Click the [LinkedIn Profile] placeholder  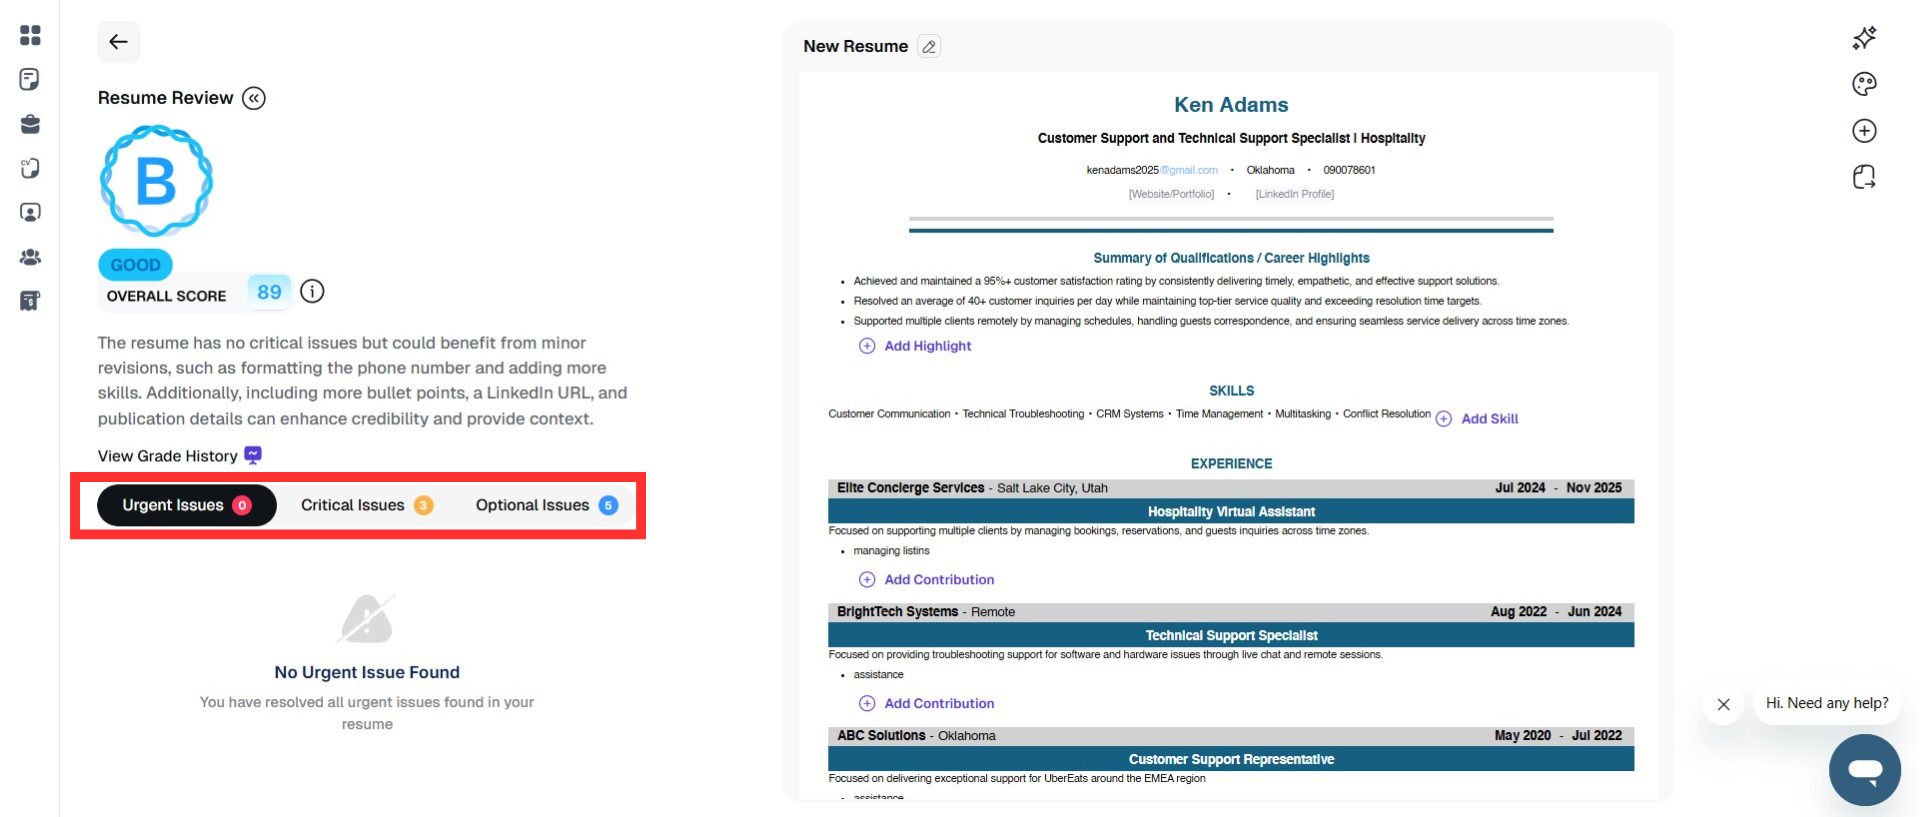(1294, 194)
